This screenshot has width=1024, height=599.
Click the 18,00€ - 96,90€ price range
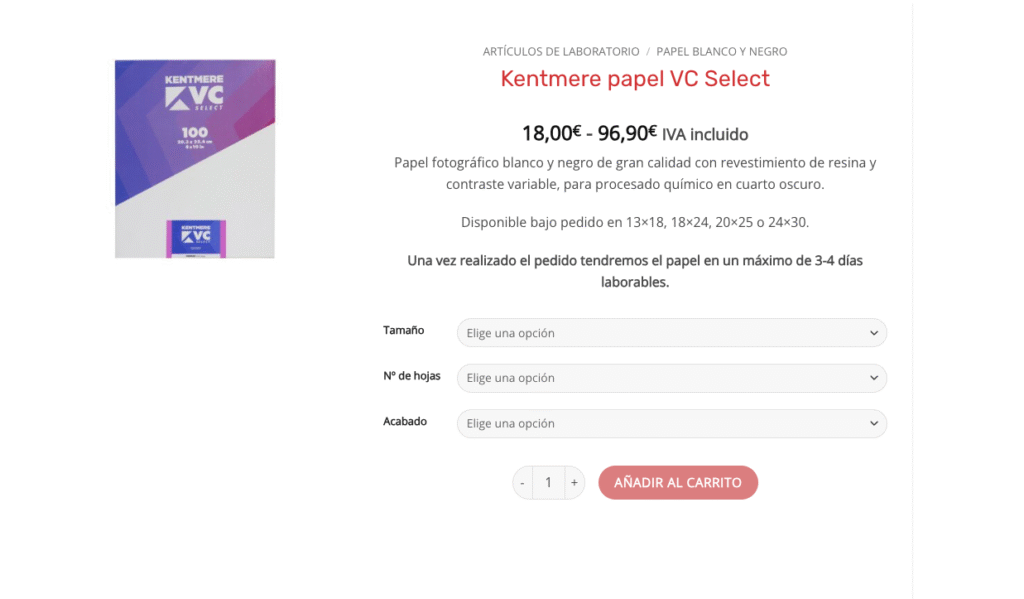(589, 133)
